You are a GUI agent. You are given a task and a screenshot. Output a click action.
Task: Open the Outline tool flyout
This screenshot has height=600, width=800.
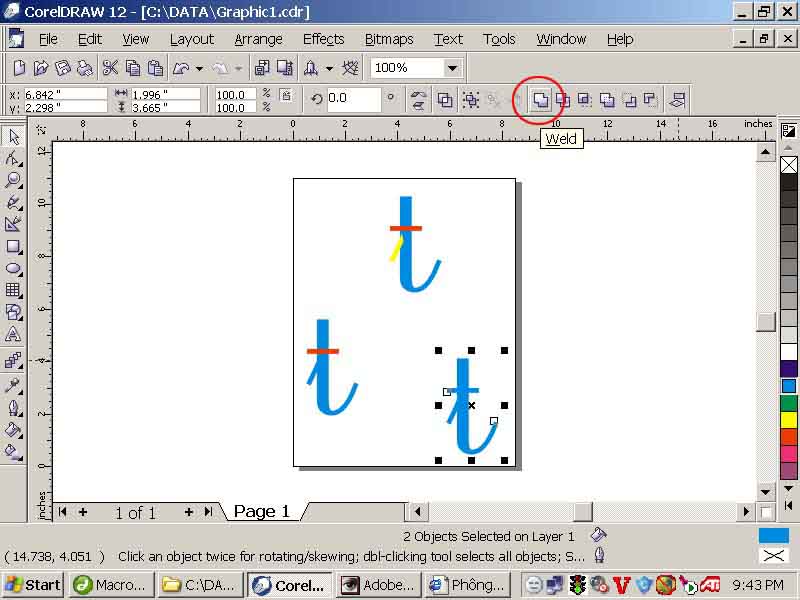pos(13,407)
